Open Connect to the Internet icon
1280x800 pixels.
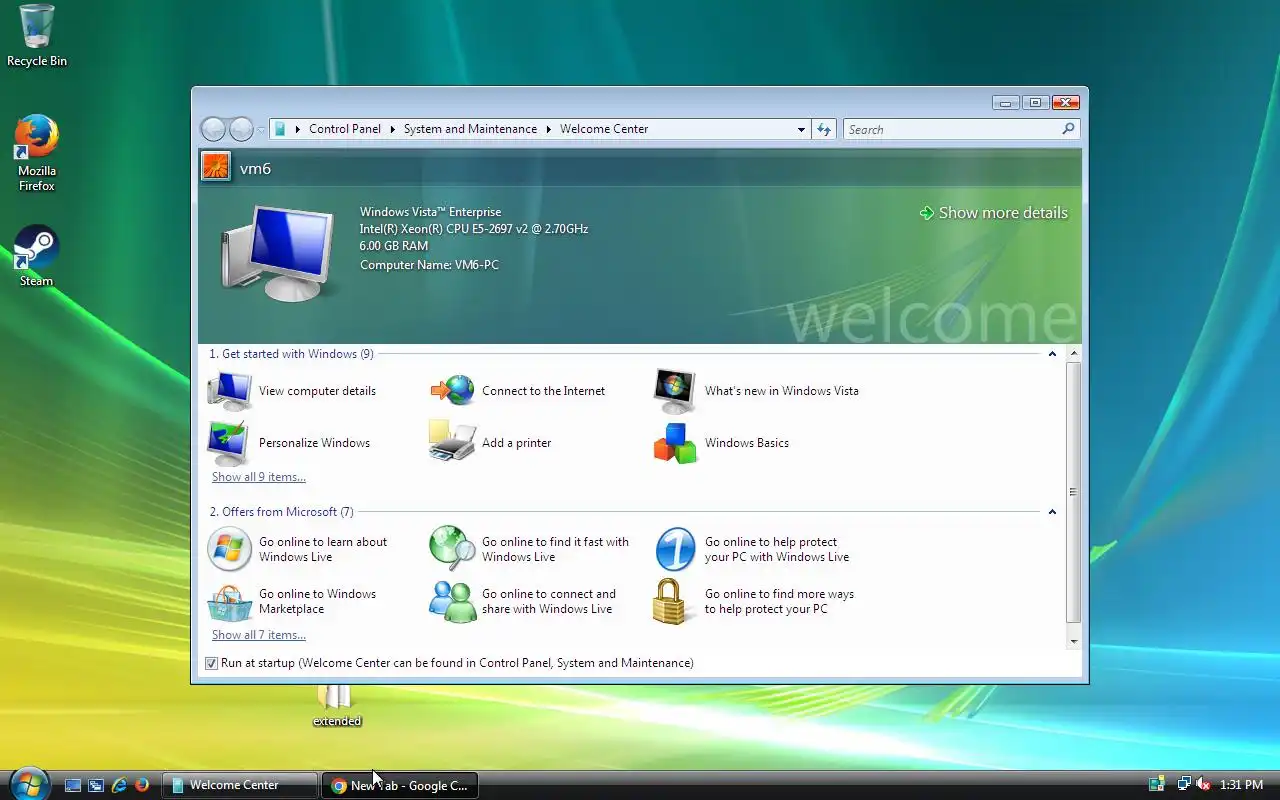click(x=453, y=390)
